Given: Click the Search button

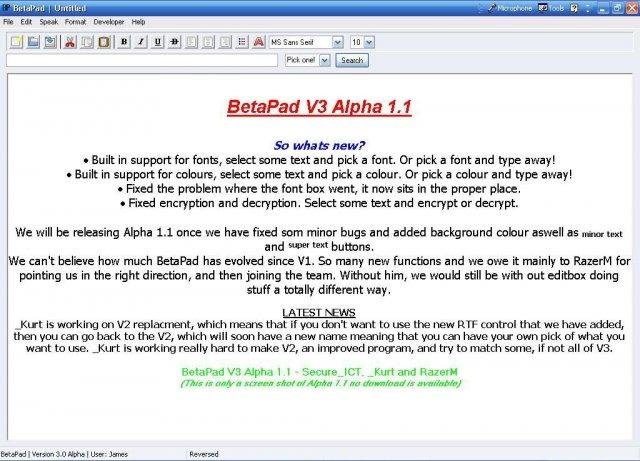Looking at the screenshot, I should [352, 60].
